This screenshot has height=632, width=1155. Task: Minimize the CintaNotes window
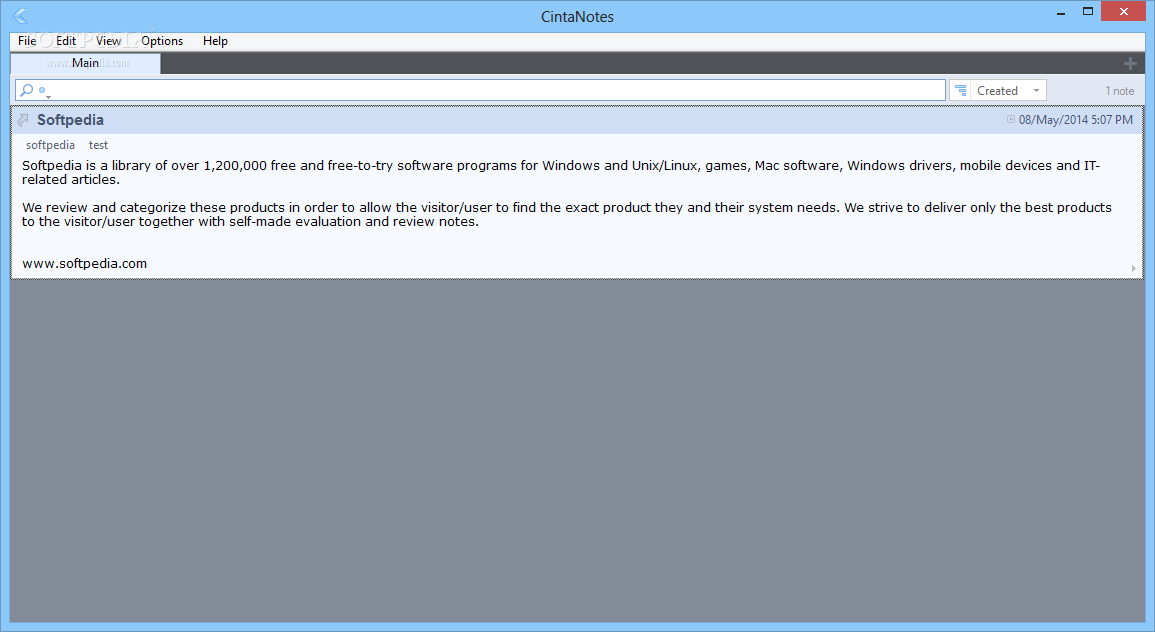coord(1061,13)
